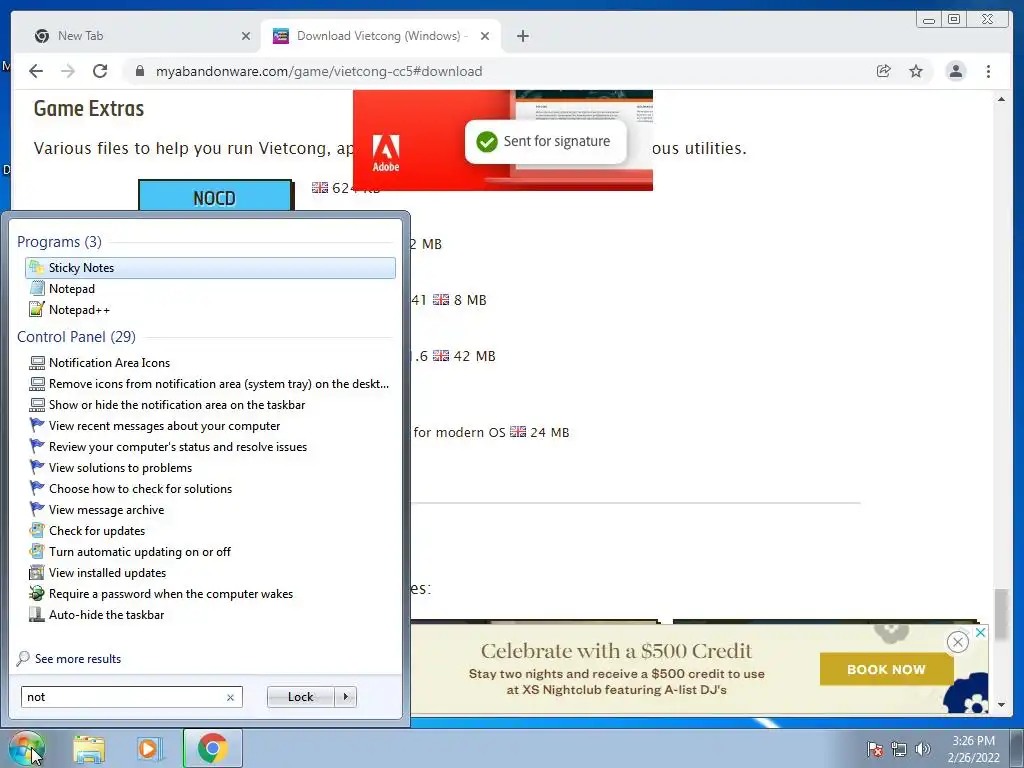Click the taskbar clock showing 3:26 PM
Viewport: 1024px width, 768px height.
pyautogui.click(x=973, y=749)
